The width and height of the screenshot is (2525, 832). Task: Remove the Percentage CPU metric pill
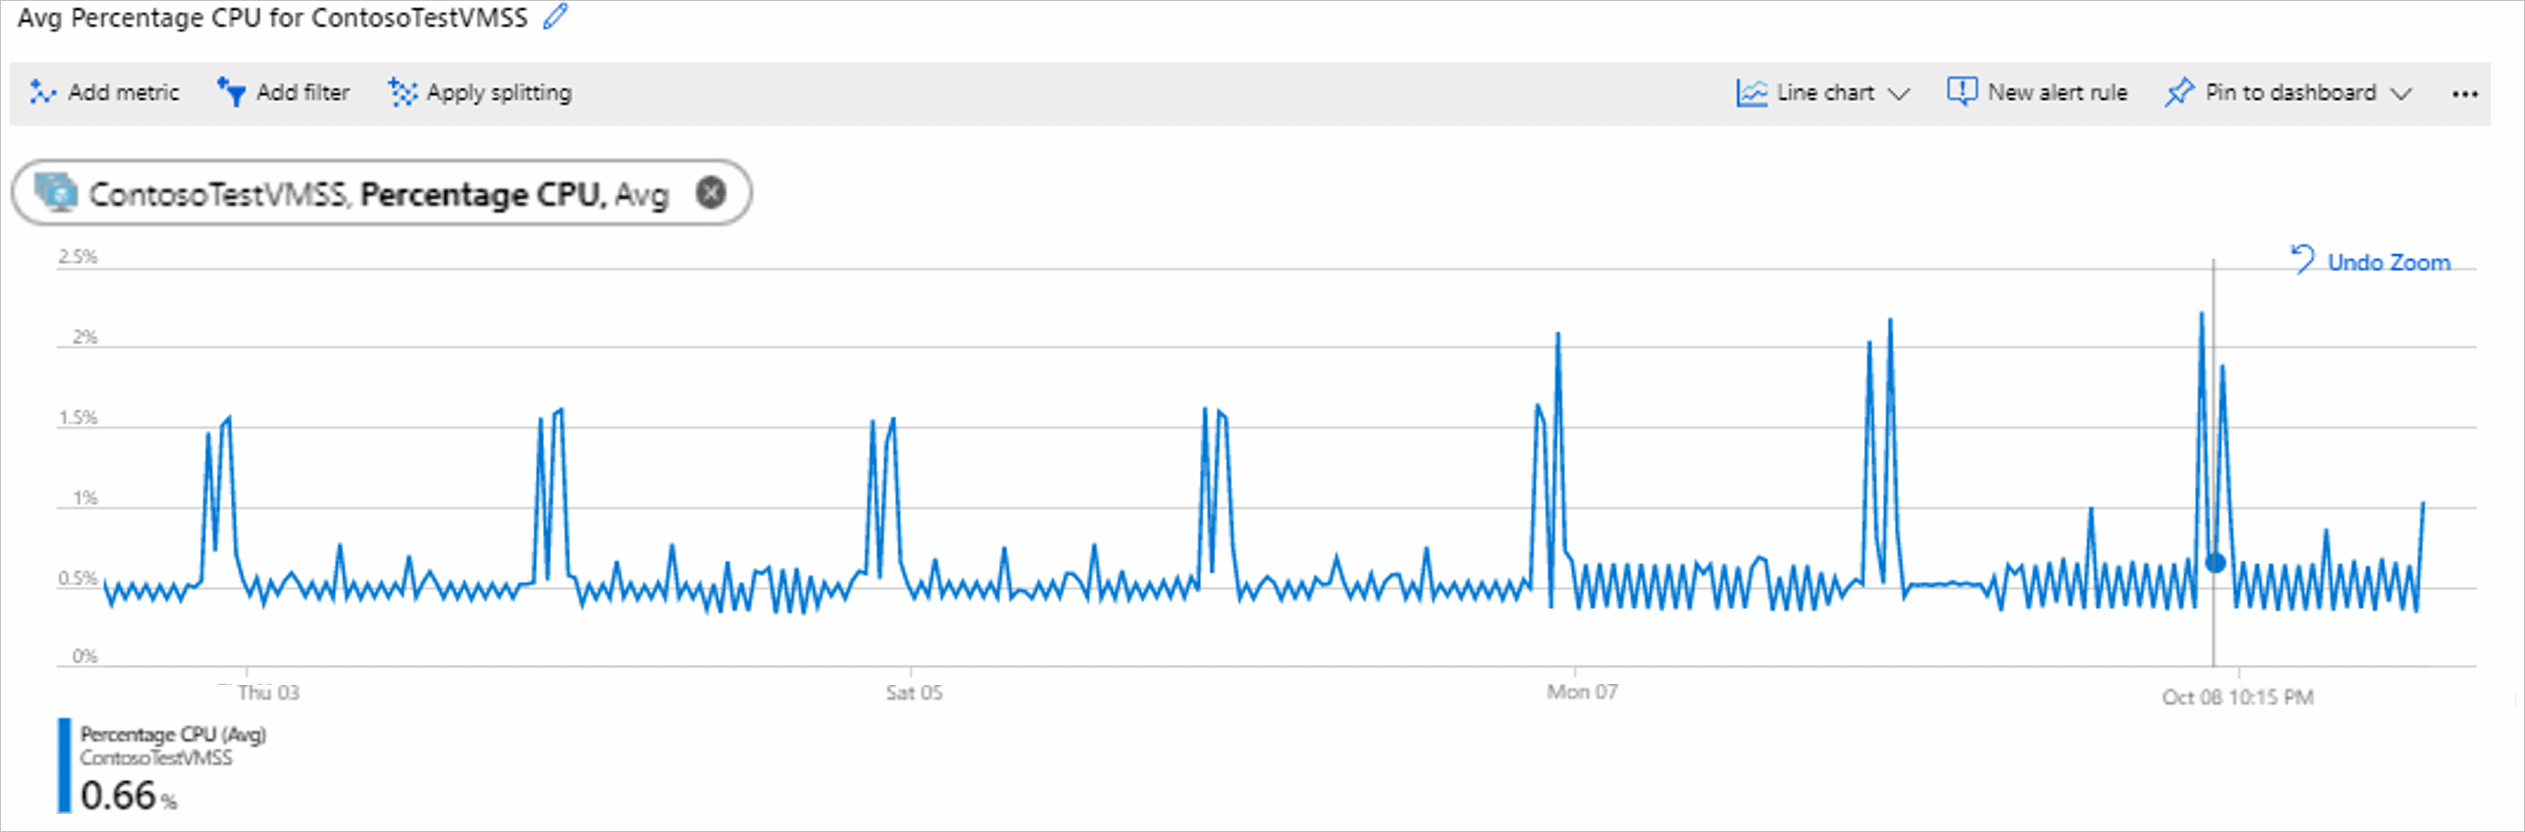(x=711, y=191)
